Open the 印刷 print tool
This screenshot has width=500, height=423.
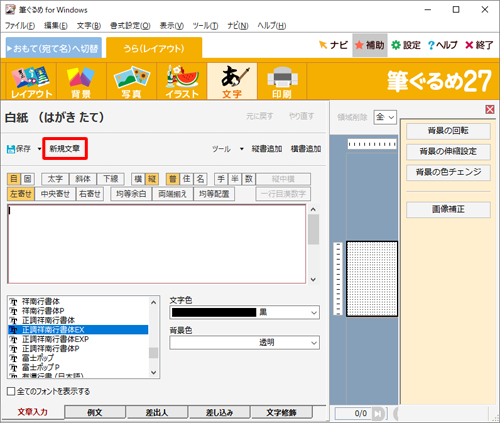[282, 82]
